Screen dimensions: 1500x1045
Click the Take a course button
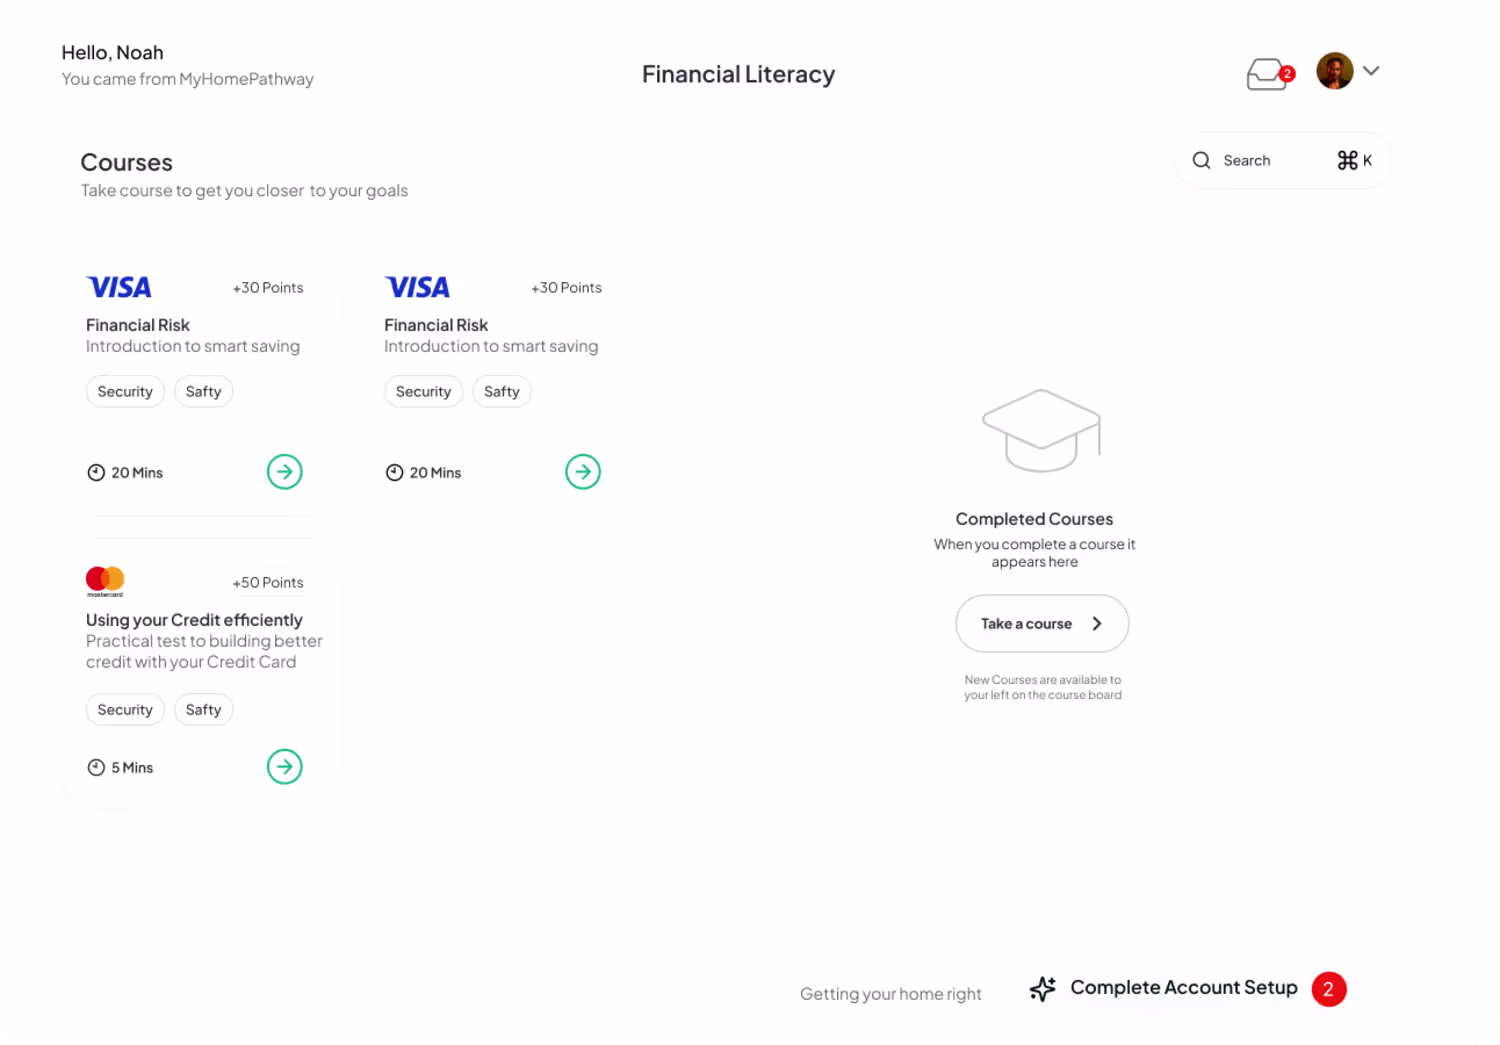[x=1042, y=624]
